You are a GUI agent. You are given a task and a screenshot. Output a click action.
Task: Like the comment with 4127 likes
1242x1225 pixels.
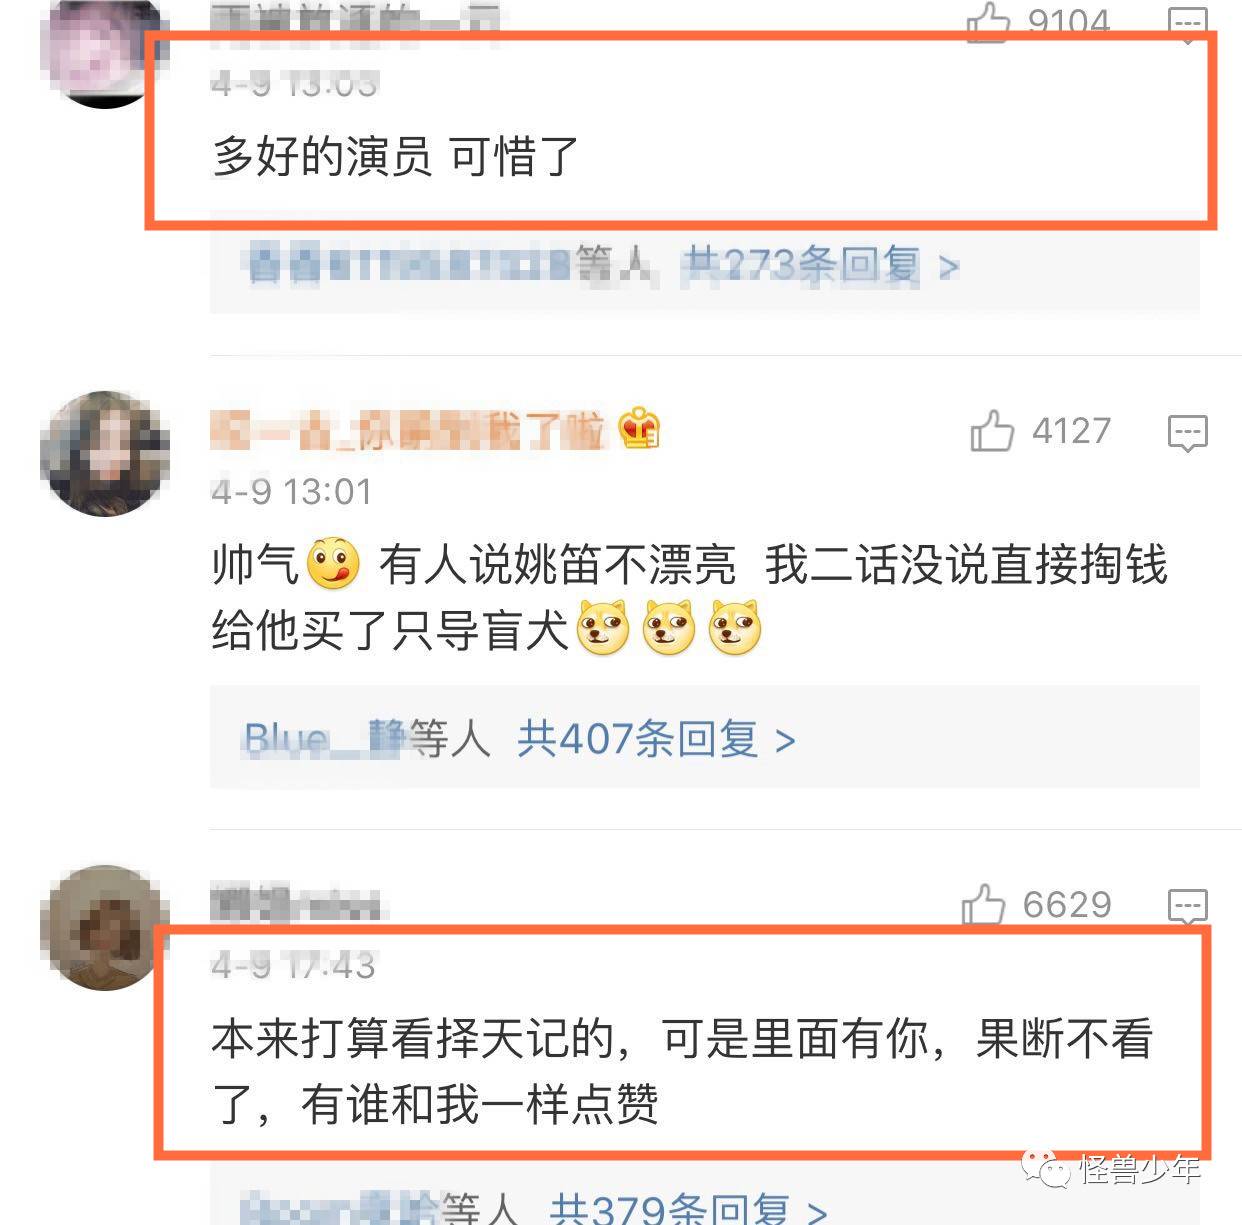(x=992, y=431)
